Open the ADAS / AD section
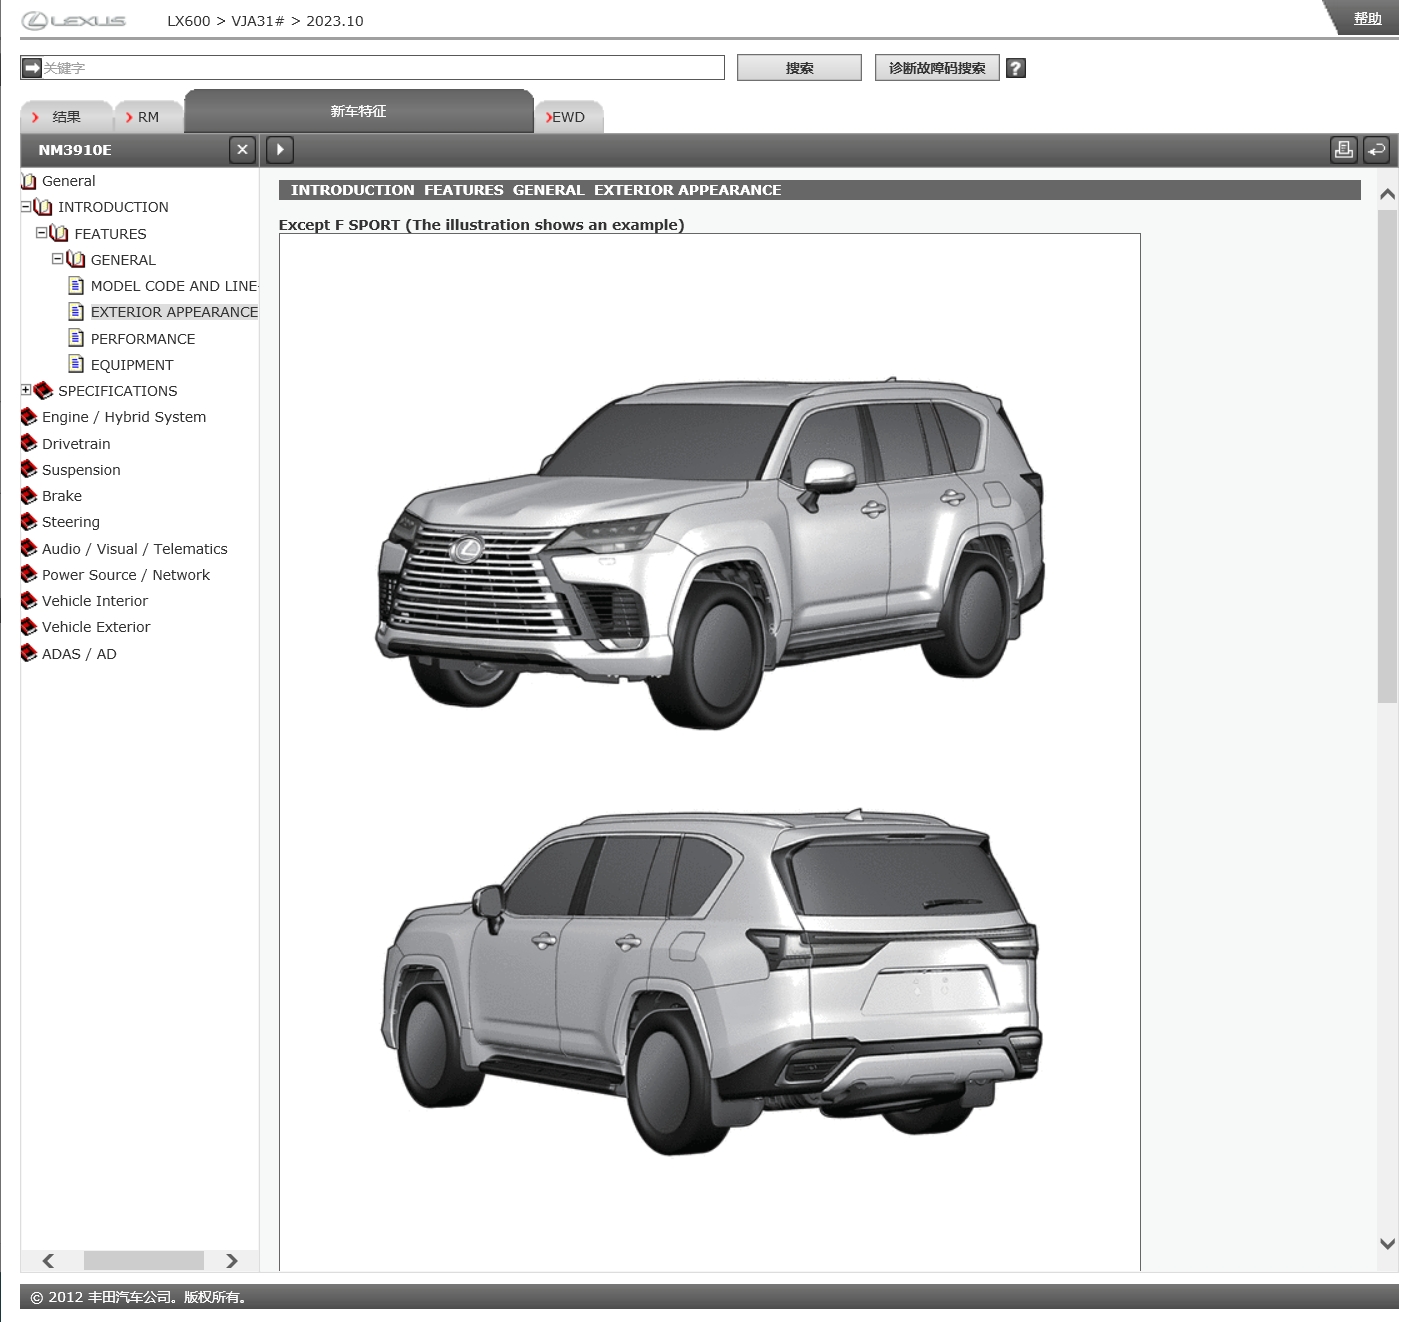Viewport: 1416px width, 1322px height. [x=79, y=654]
